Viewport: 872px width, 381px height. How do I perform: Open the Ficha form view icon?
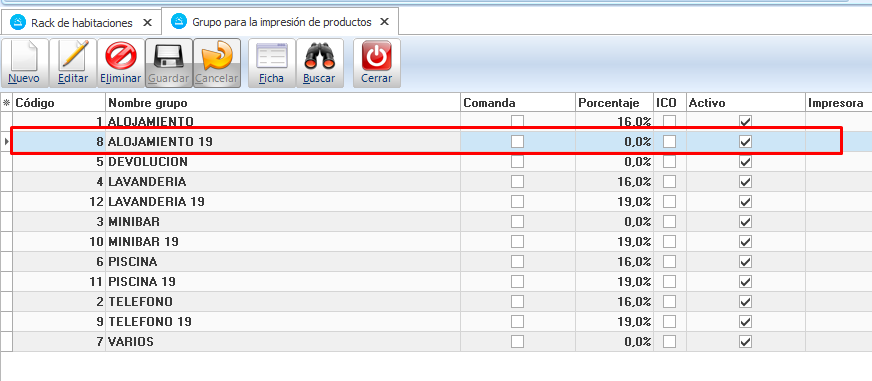coord(271,56)
